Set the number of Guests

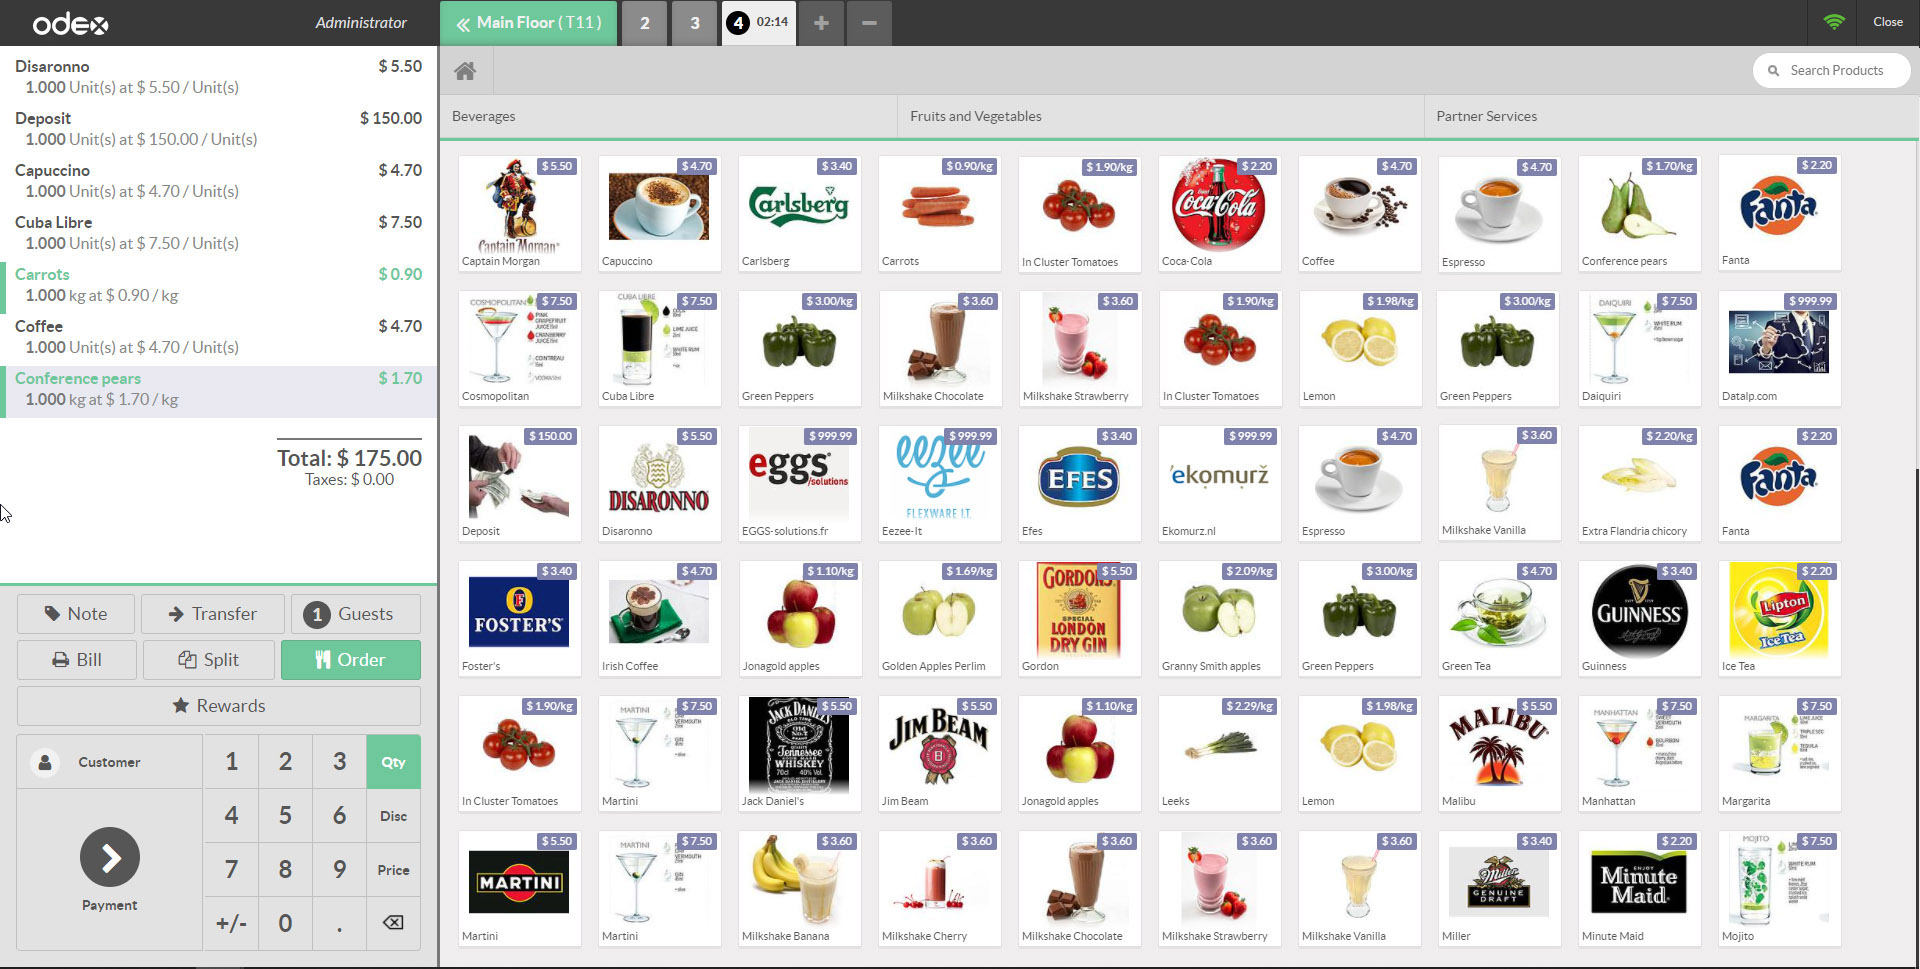point(356,614)
